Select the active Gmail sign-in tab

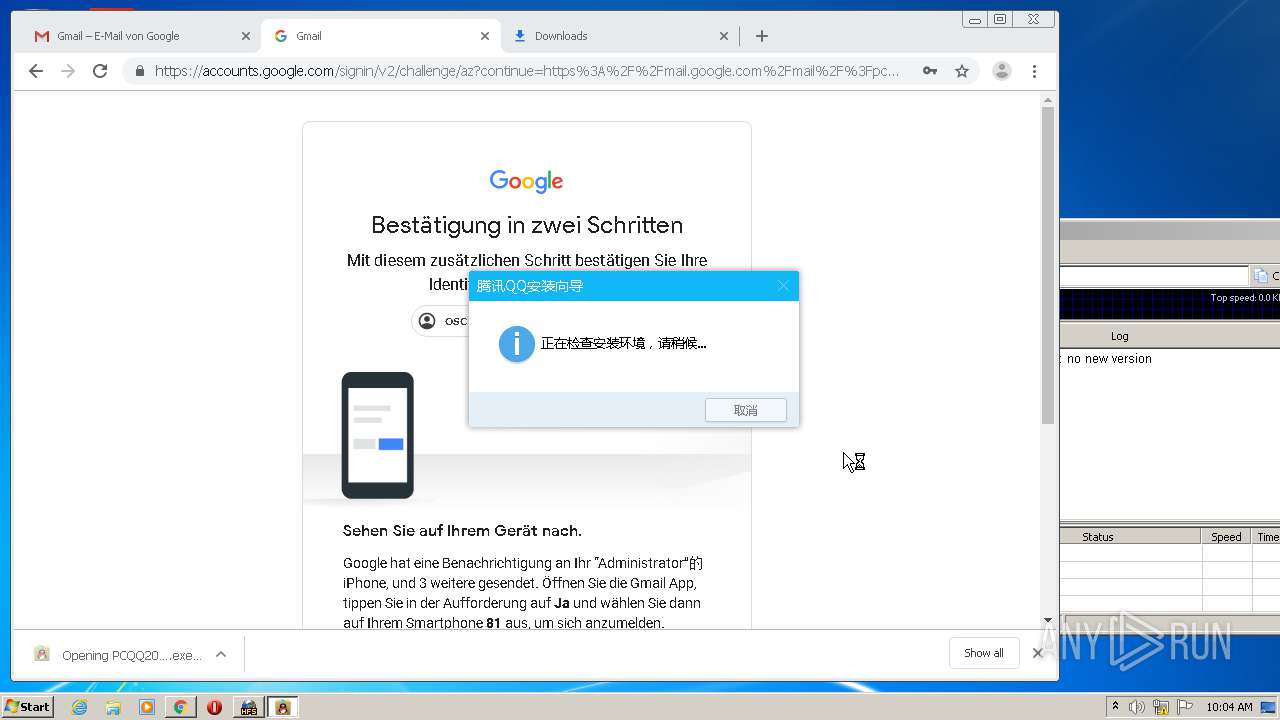[x=380, y=36]
